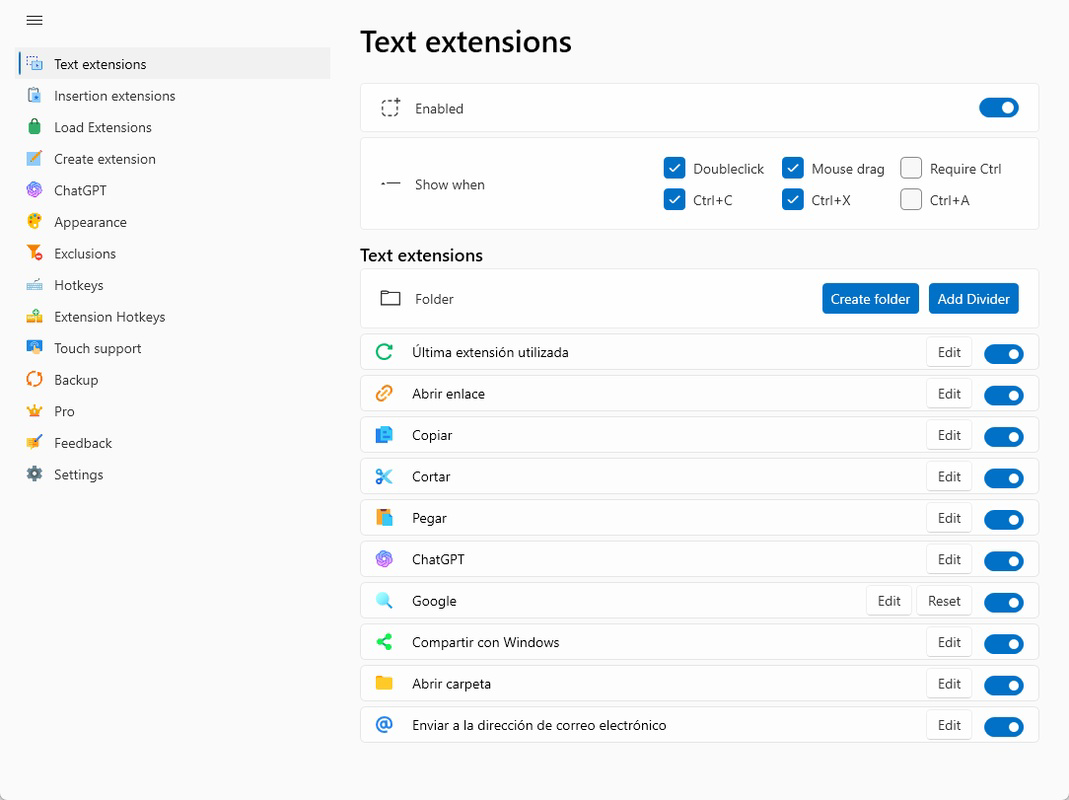Click the Text extensions sidebar icon

click(x=34, y=63)
